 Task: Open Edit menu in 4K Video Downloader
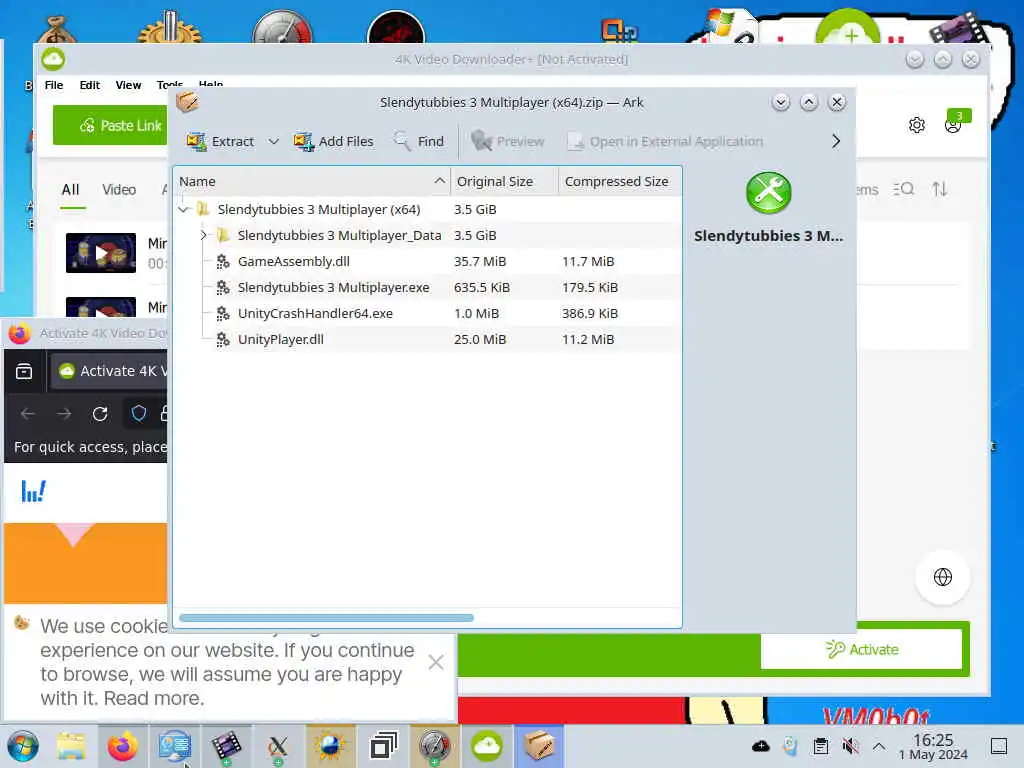click(x=89, y=85)
